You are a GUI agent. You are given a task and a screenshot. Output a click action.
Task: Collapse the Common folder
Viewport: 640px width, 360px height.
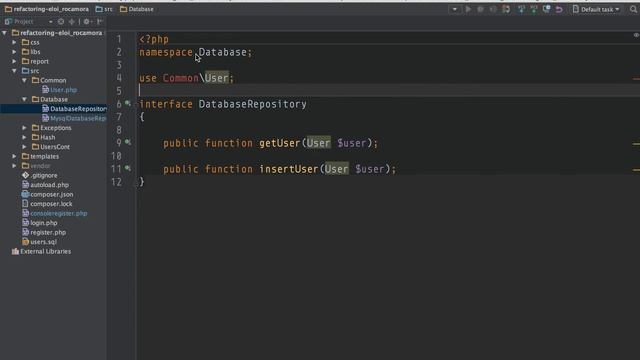[24, 80]
